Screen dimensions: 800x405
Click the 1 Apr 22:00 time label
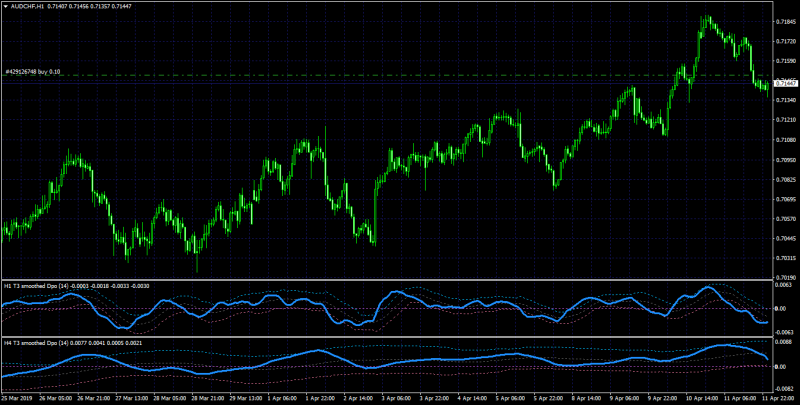318,397
